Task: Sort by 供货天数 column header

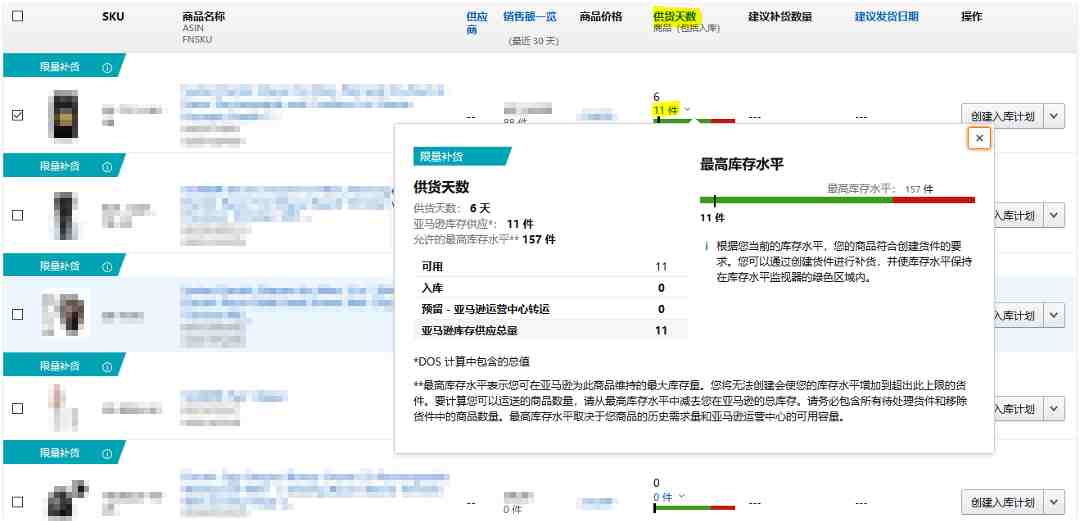Action: coord(676,17)
